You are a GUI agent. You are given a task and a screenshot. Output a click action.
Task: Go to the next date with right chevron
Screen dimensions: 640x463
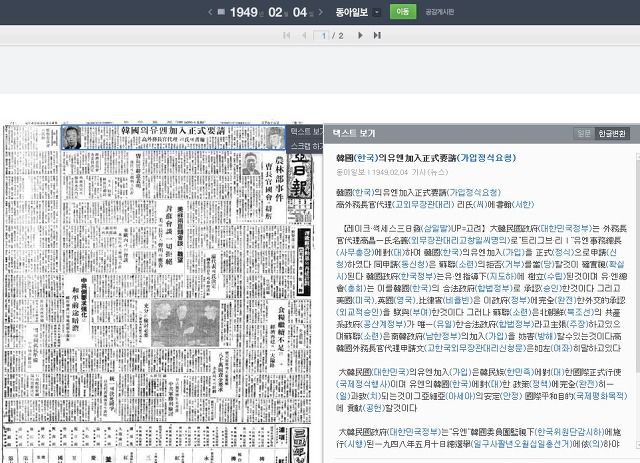(321, 12)
